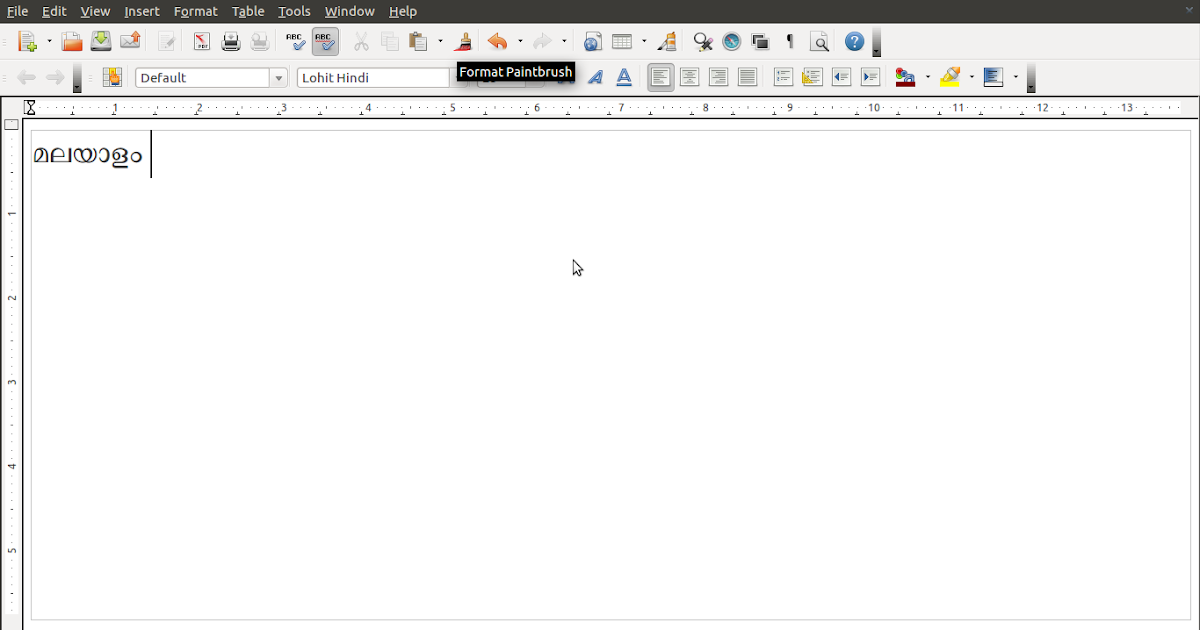Click the Insert Table grid icon
The image size is (1200, 630).
tap(622, 42)
